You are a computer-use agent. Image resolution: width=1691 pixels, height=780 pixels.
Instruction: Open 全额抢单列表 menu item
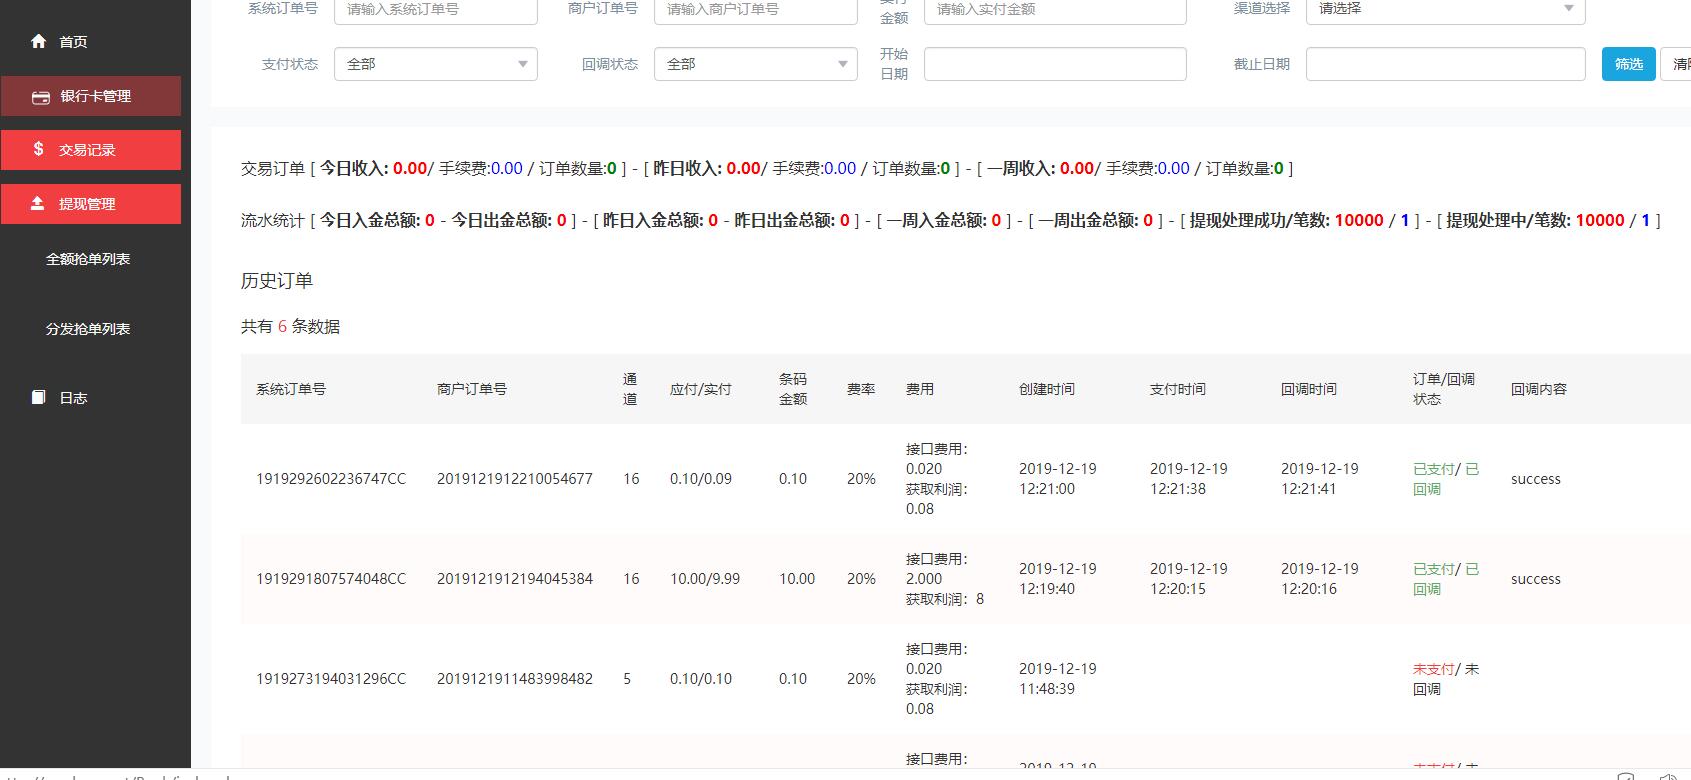click(88, 259)
